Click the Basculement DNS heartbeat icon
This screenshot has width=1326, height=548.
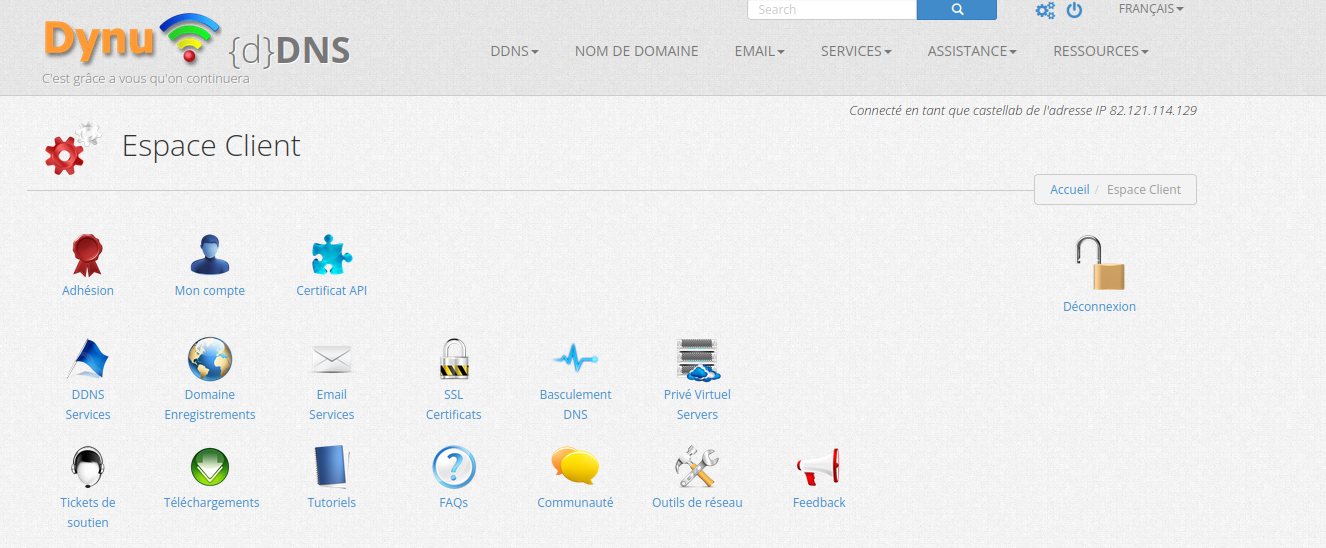point(575,359)
